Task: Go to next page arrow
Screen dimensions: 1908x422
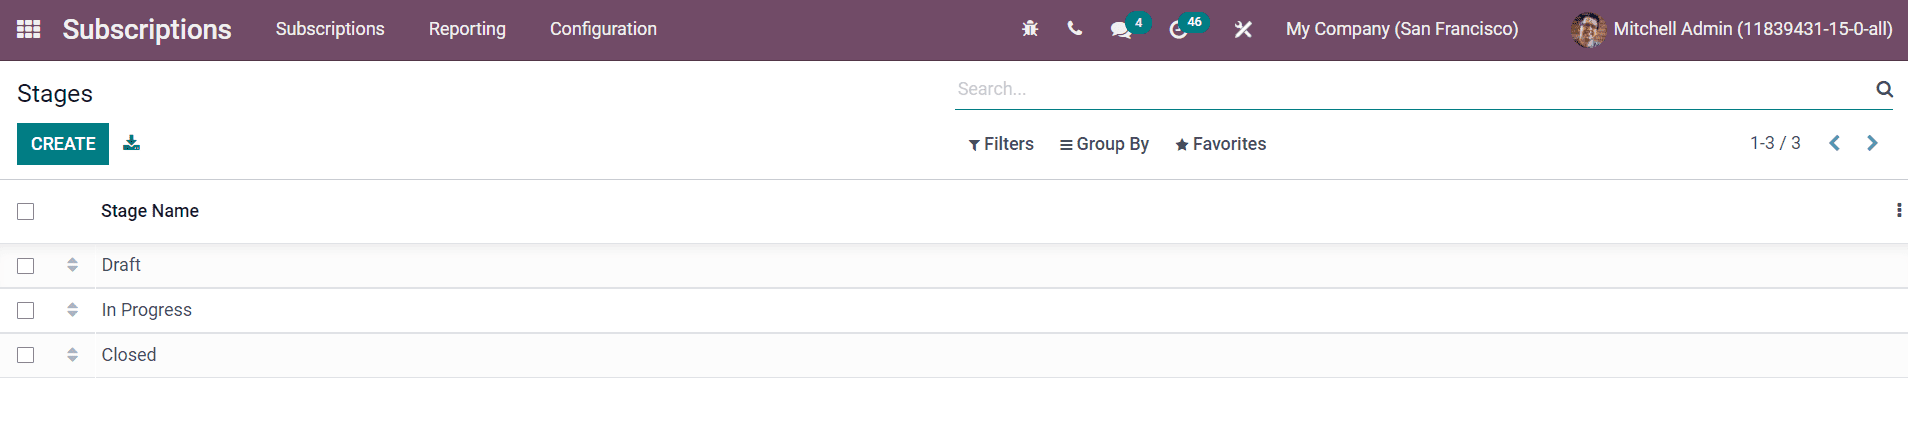Action: click(1872, 143)
